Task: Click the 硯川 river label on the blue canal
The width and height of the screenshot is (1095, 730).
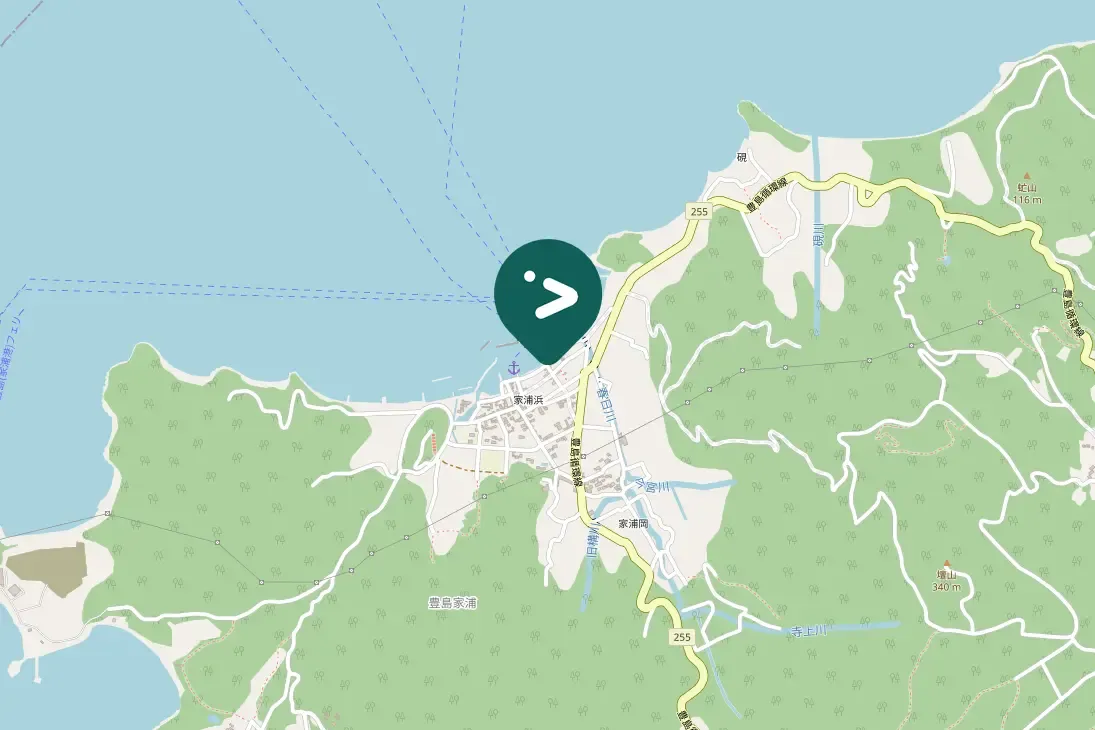Action: click(818, 235)
